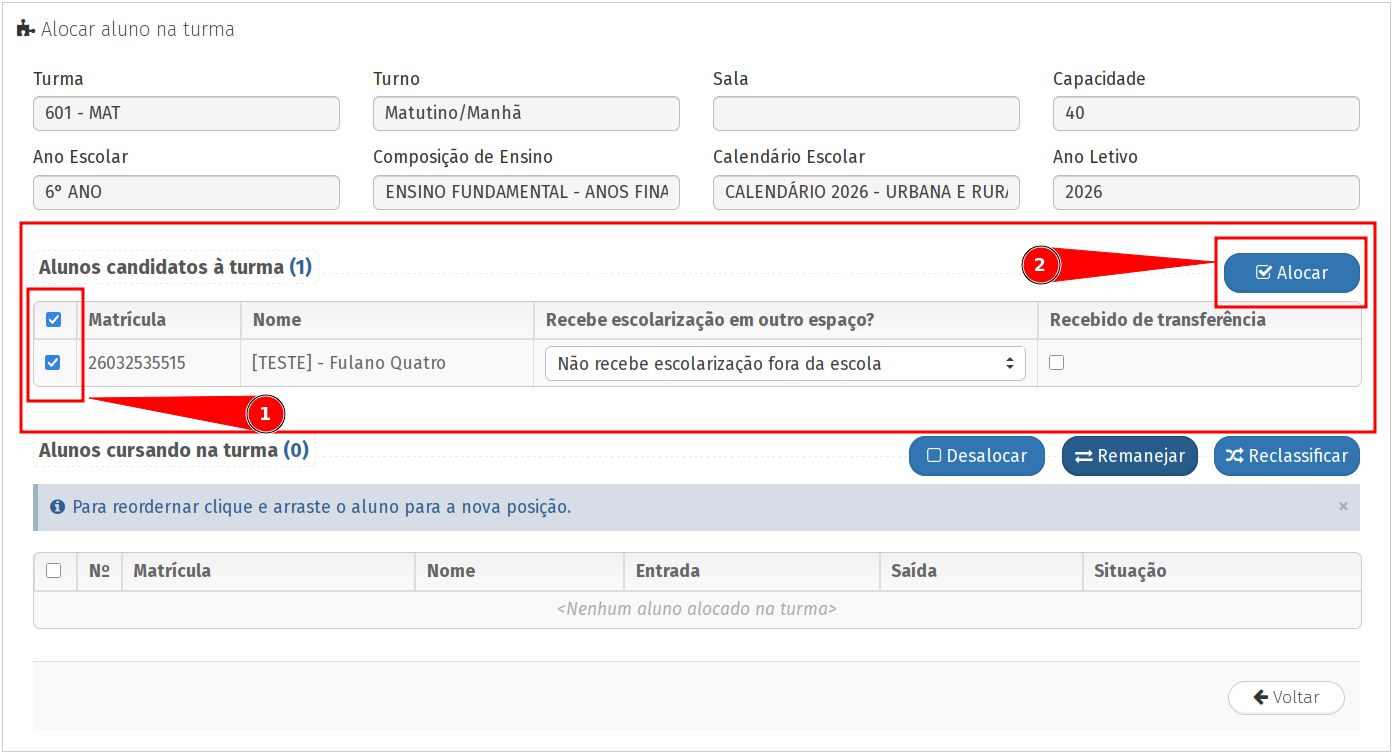Click red step marker number 2

tap(1039, 265)
